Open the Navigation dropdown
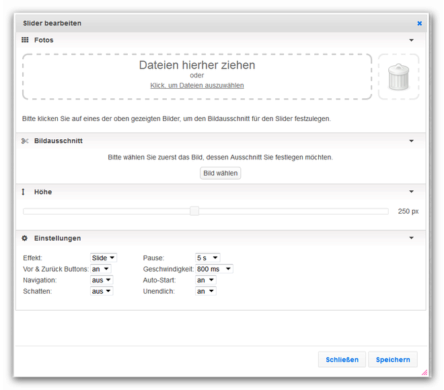The image size is (444, 390). (x=102, y=280)
